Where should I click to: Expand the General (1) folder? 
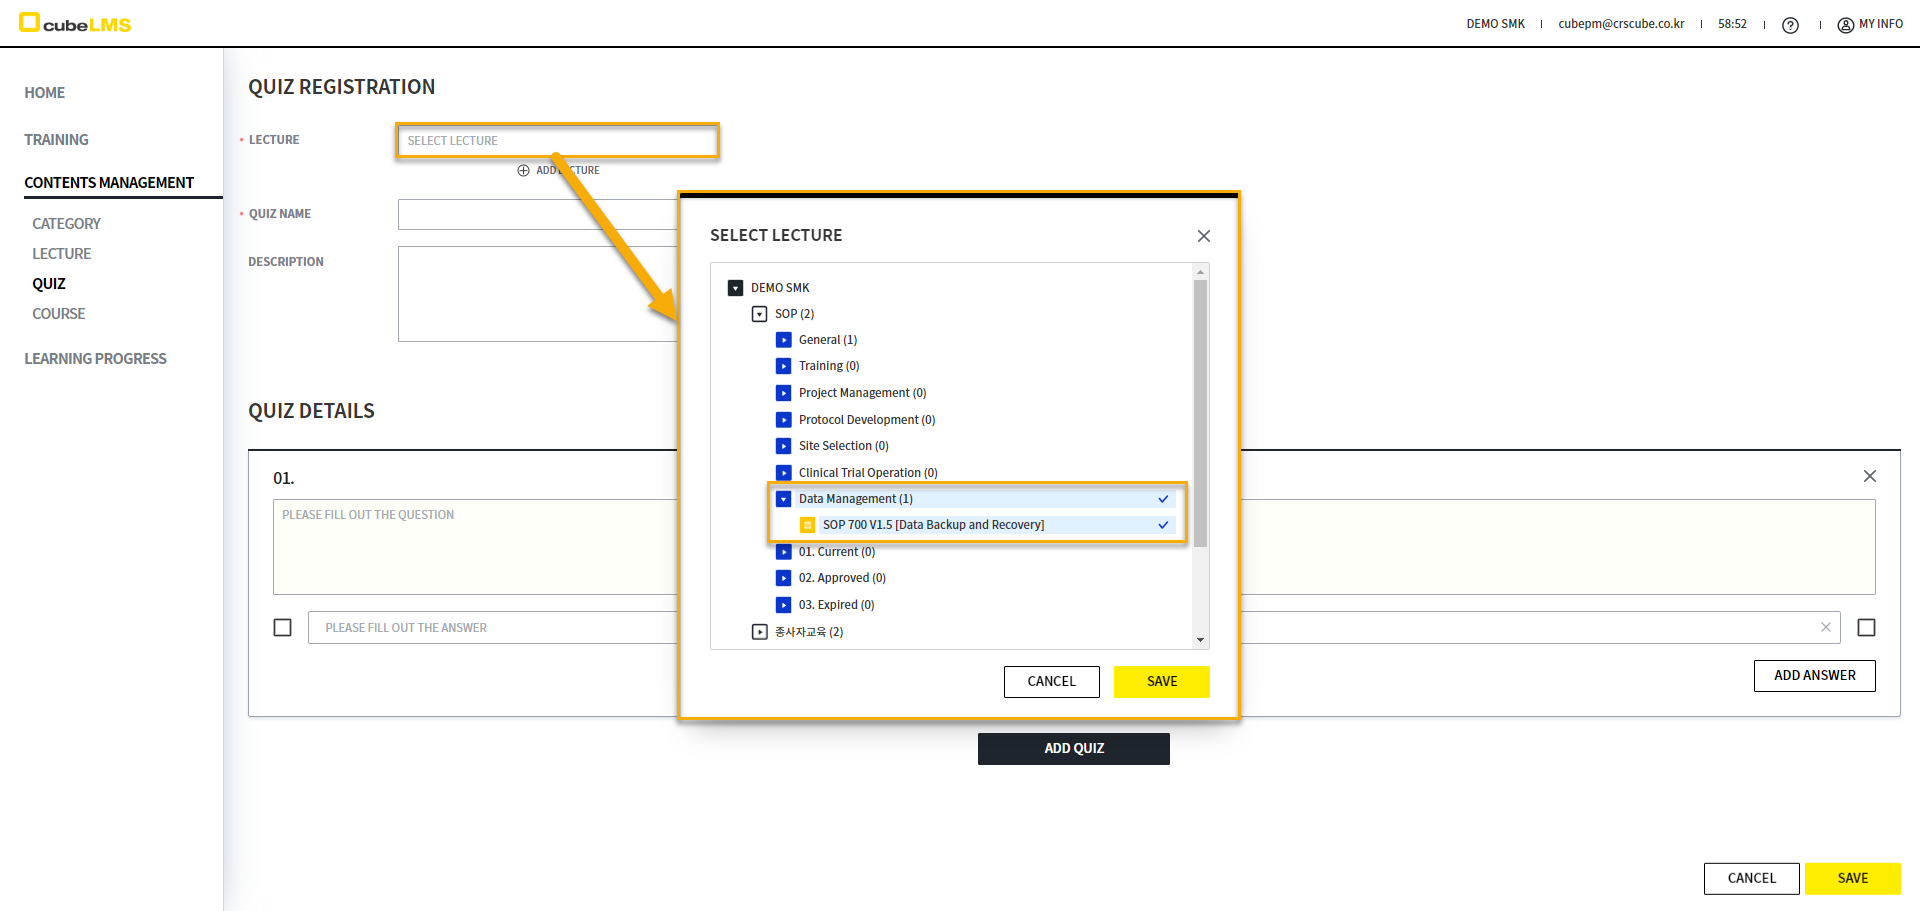point(784,340)
